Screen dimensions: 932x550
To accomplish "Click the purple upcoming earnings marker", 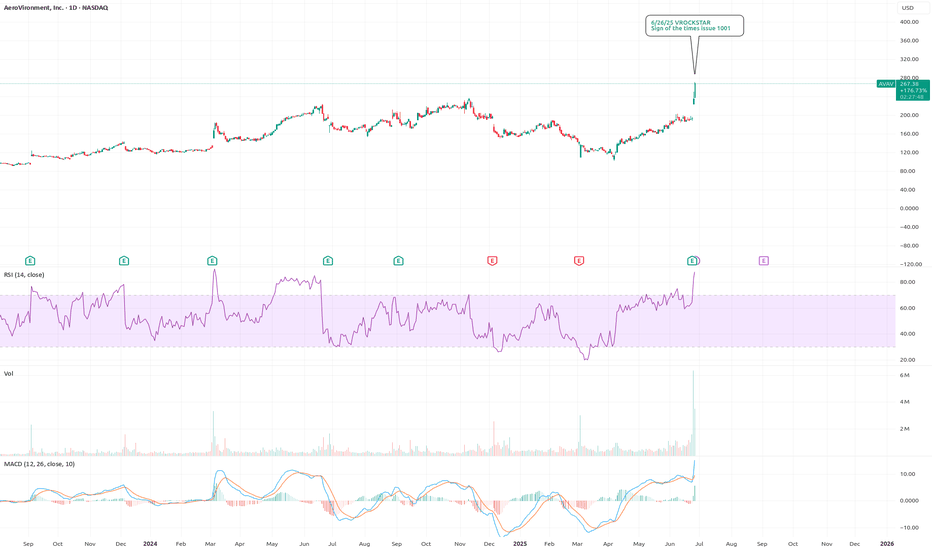I will pos(764,260).
